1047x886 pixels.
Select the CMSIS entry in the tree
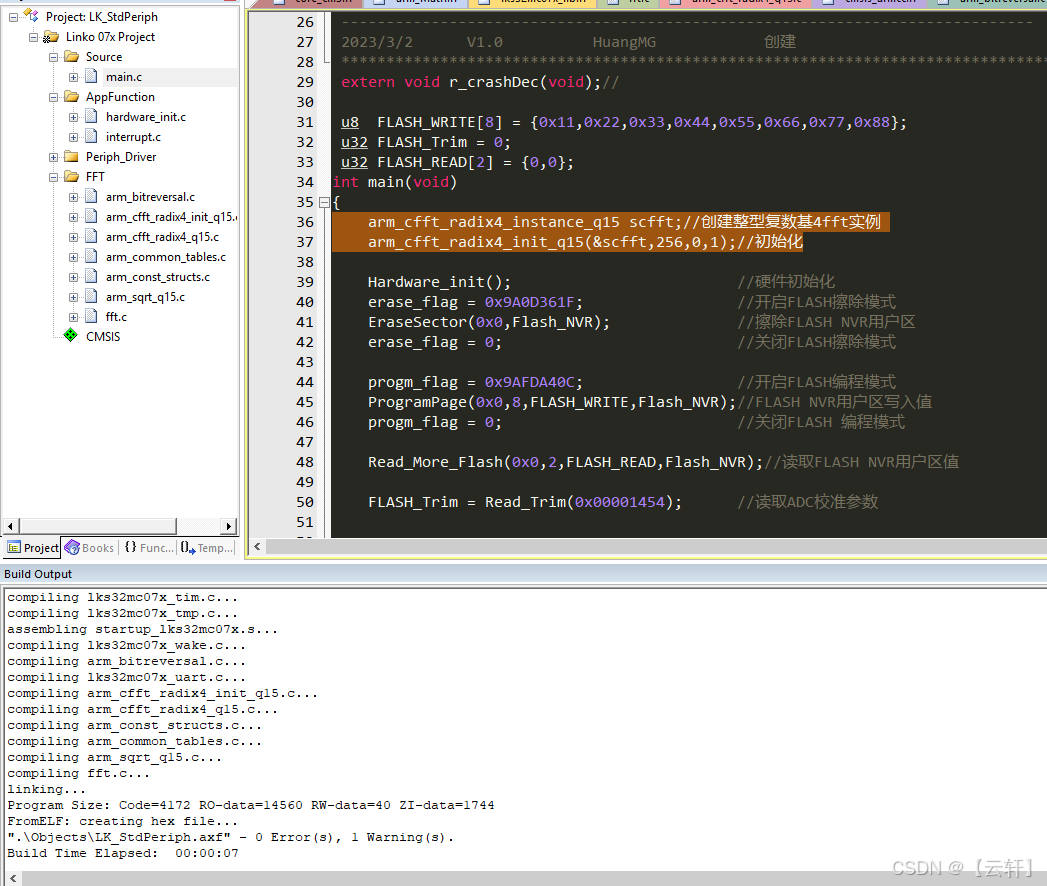click(103, 337)
